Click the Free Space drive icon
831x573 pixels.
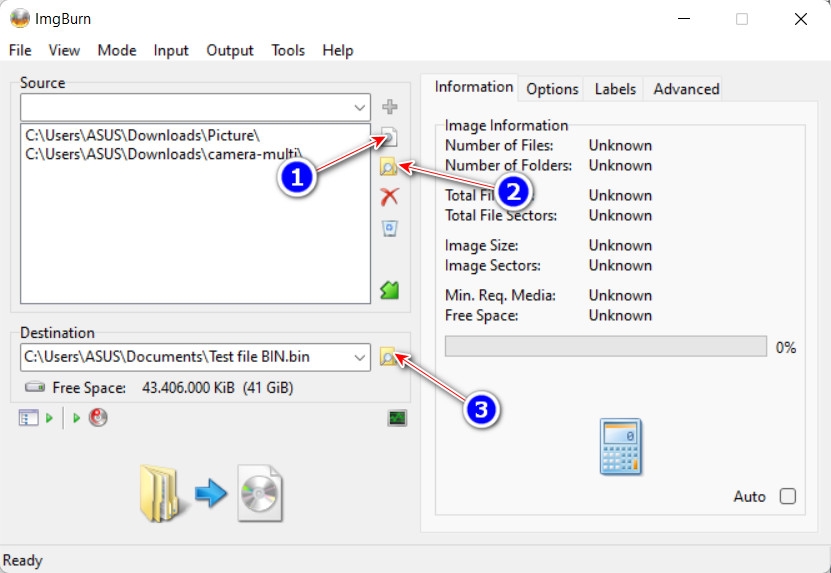tap(35, 387)
